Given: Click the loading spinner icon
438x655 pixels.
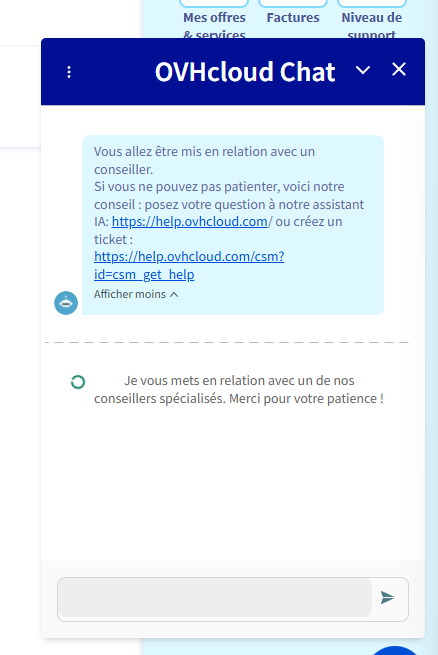Looking at the screenshot, I should 78,382.
